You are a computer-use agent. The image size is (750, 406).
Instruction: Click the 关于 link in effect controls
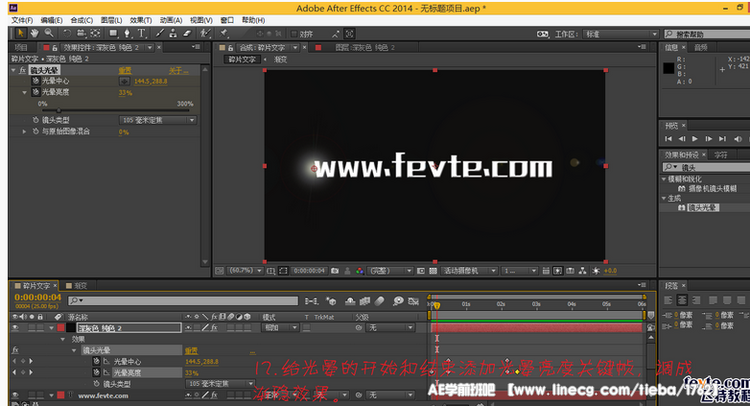[x=178, y=70]
